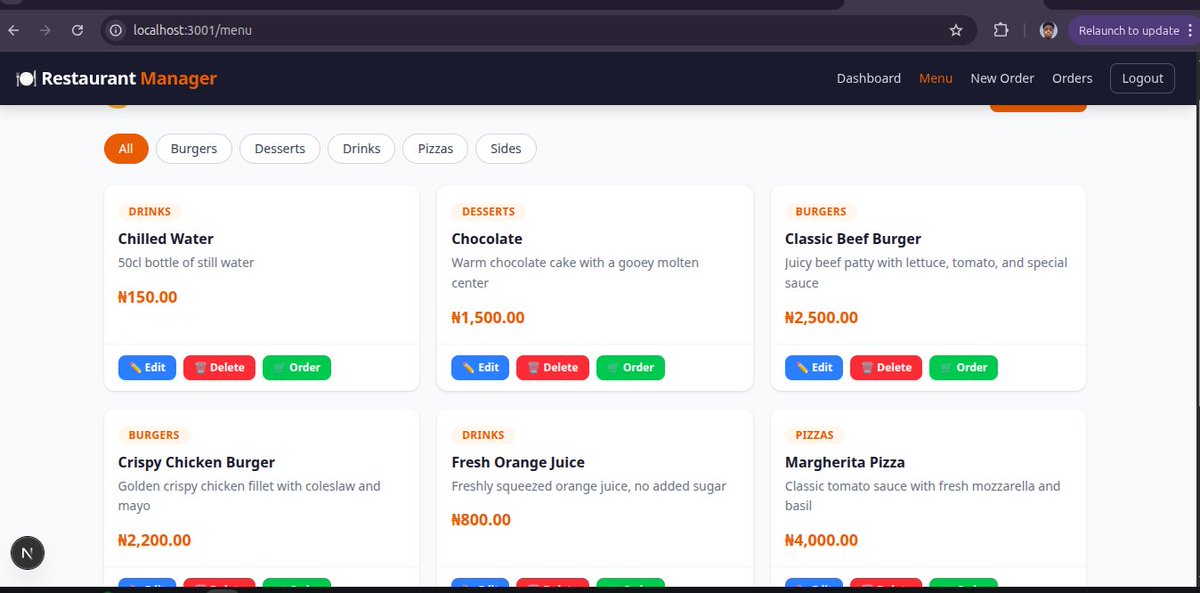Viewport: 1200px width, 593px height.
Task: Click the '50cl bottle of still water' description
Action: pyautogui.click(x=186, y=263)
